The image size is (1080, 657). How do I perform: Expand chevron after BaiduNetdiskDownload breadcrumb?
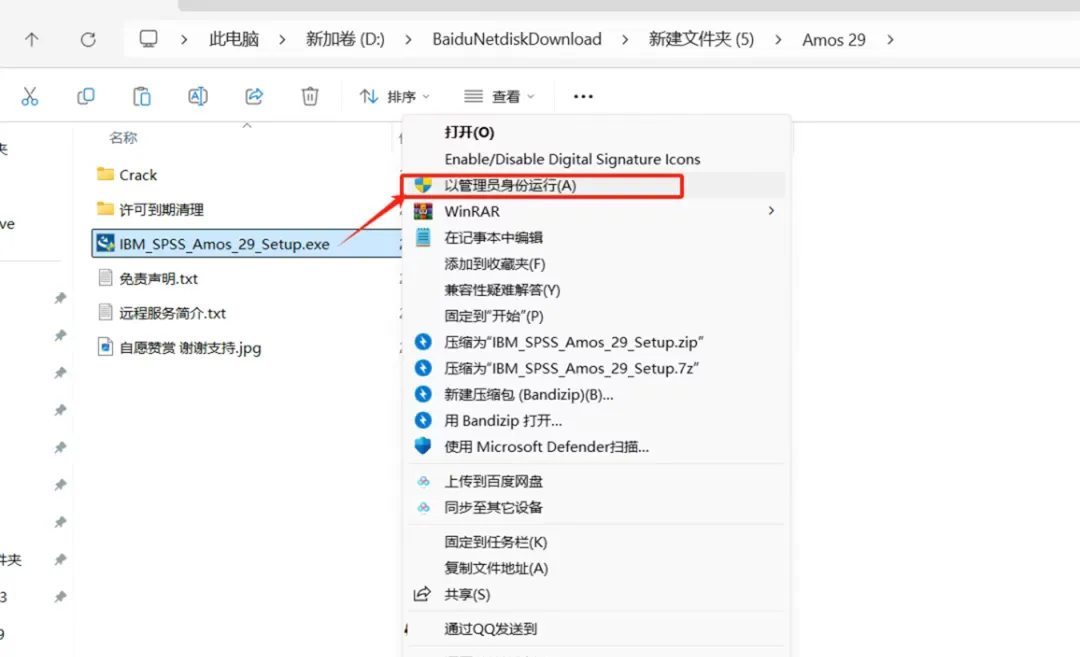pyautogui.click(x=625, y=40)
